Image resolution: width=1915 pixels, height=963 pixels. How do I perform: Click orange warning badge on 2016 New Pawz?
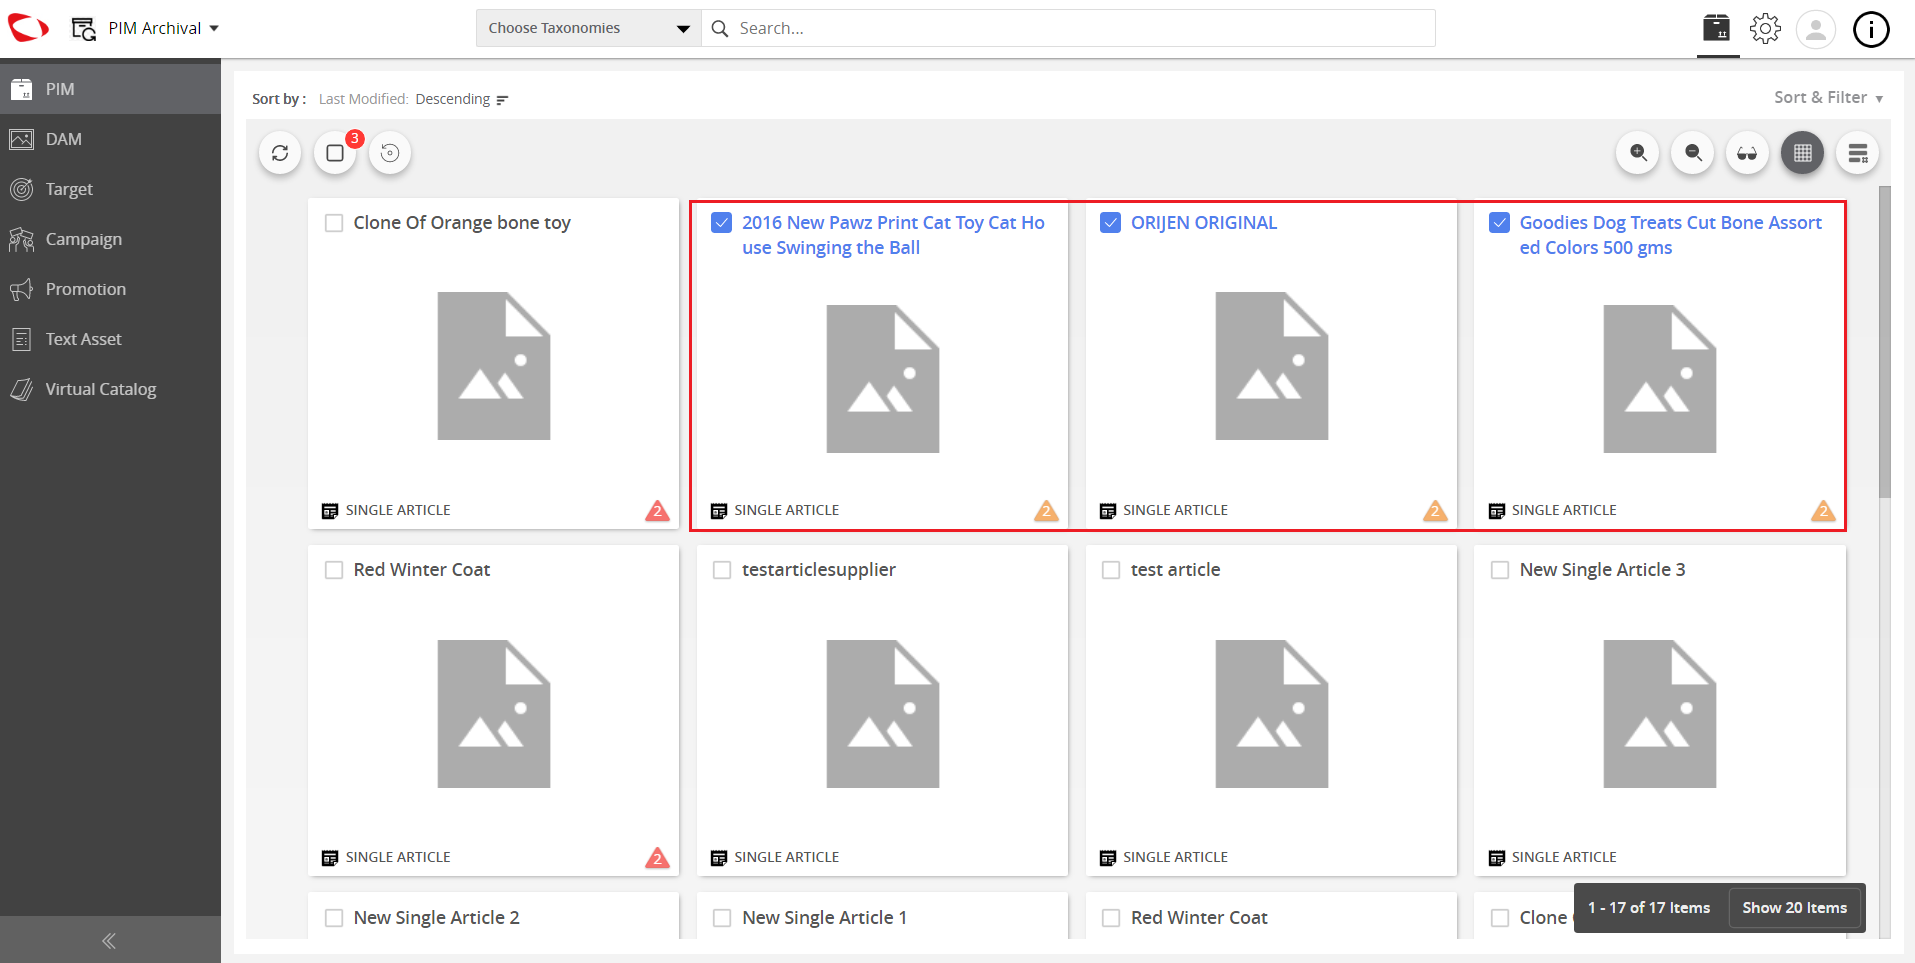[x=1046, y=511]
